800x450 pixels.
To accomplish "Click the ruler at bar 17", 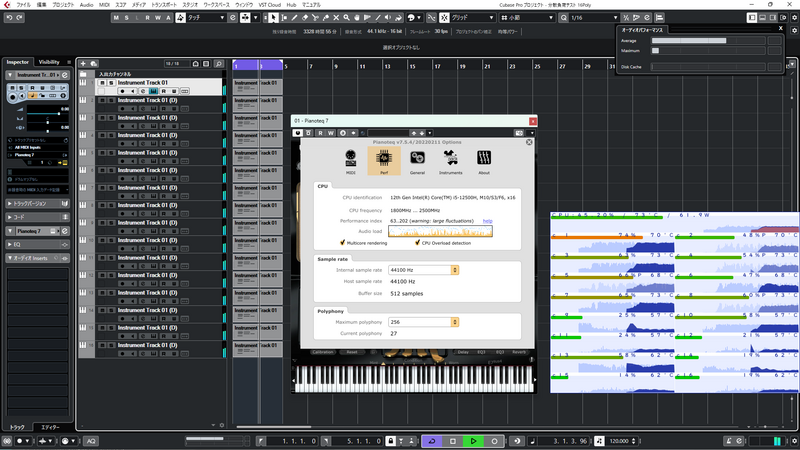I will point(437,66).
